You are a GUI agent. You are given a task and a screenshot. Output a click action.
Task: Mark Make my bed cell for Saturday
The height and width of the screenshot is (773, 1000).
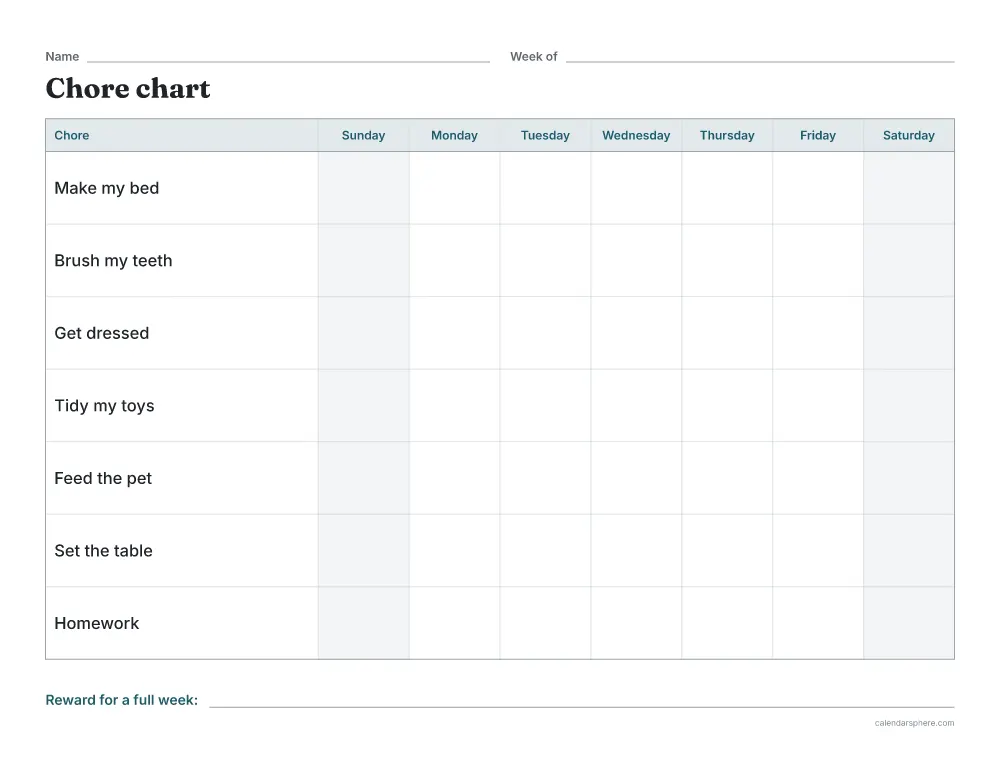click(909, 188)
